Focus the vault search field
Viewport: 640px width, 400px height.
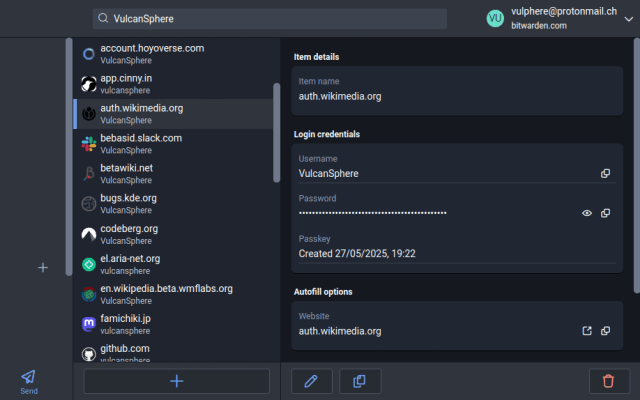click(270, 19)
